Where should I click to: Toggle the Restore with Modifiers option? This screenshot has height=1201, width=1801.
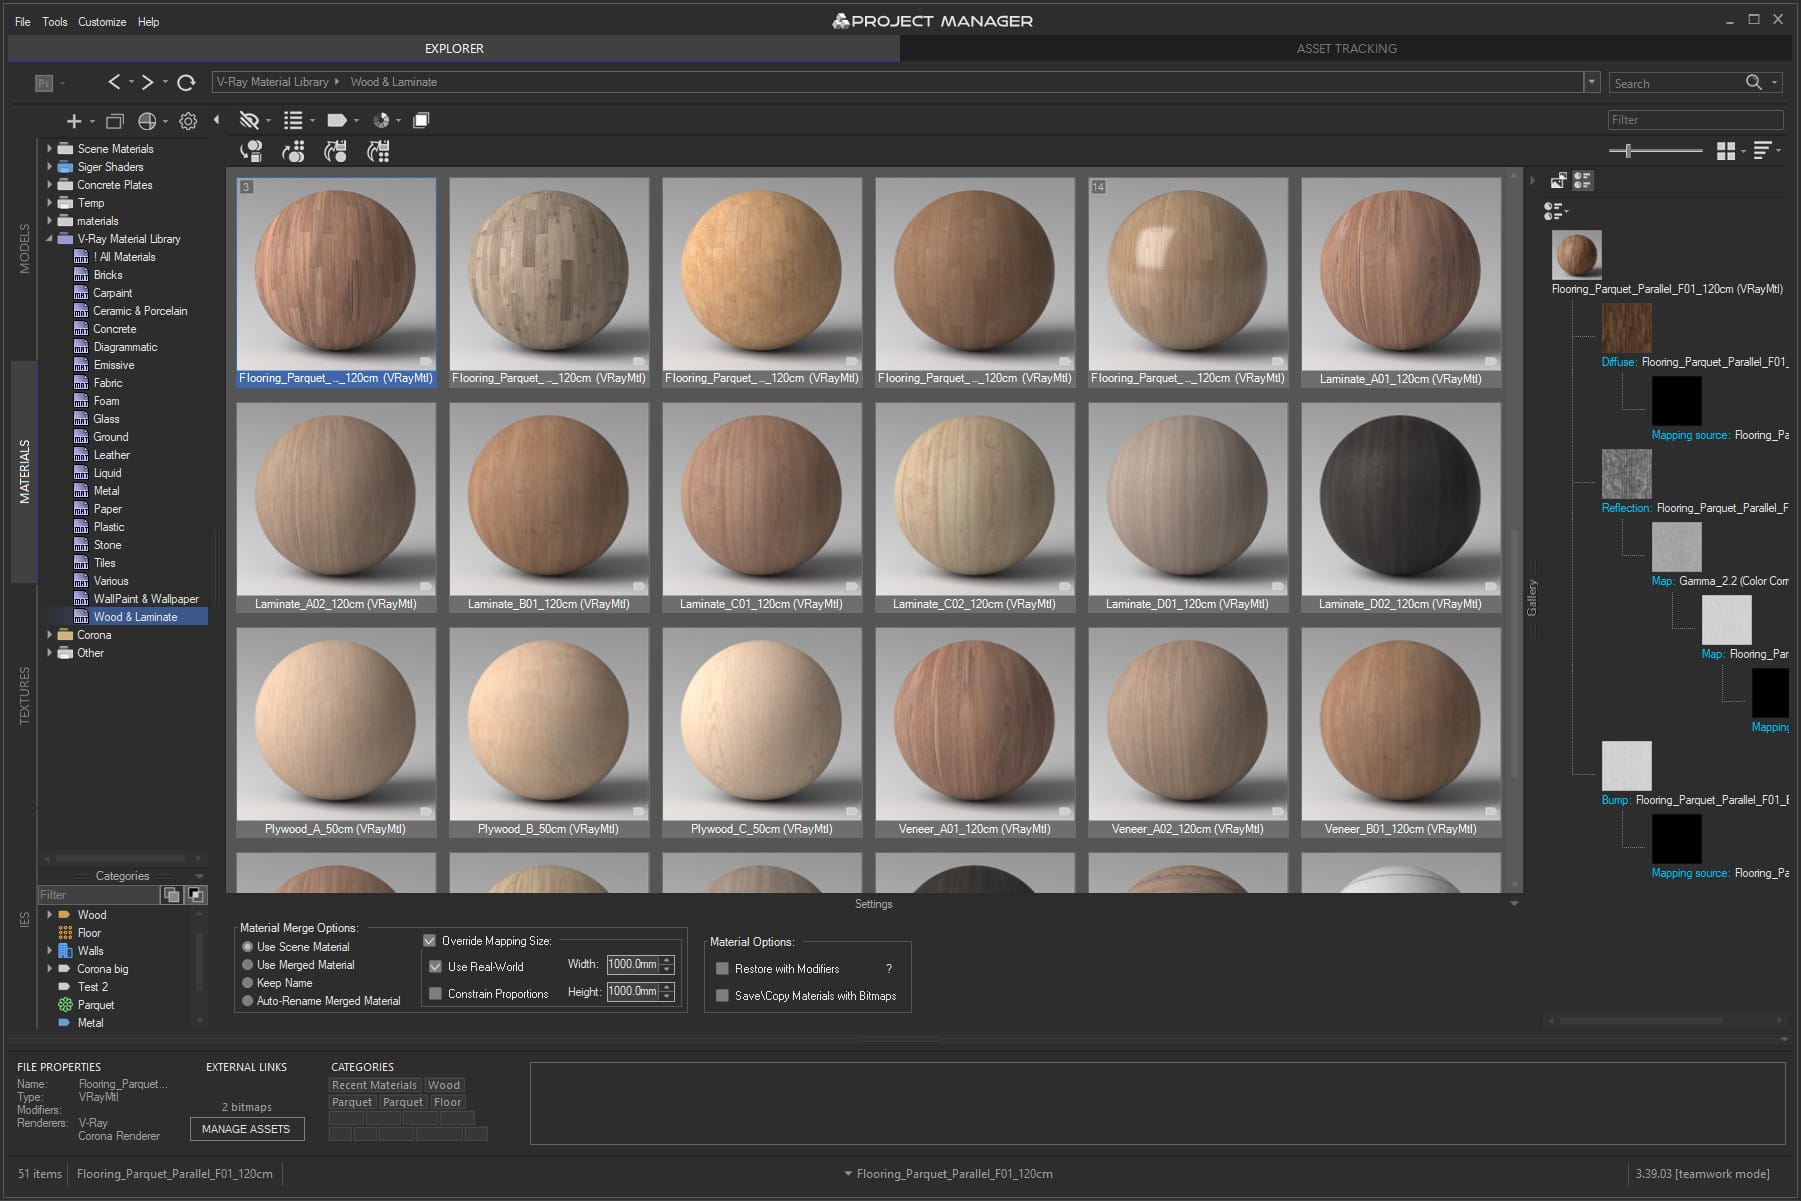pos(722,968)
